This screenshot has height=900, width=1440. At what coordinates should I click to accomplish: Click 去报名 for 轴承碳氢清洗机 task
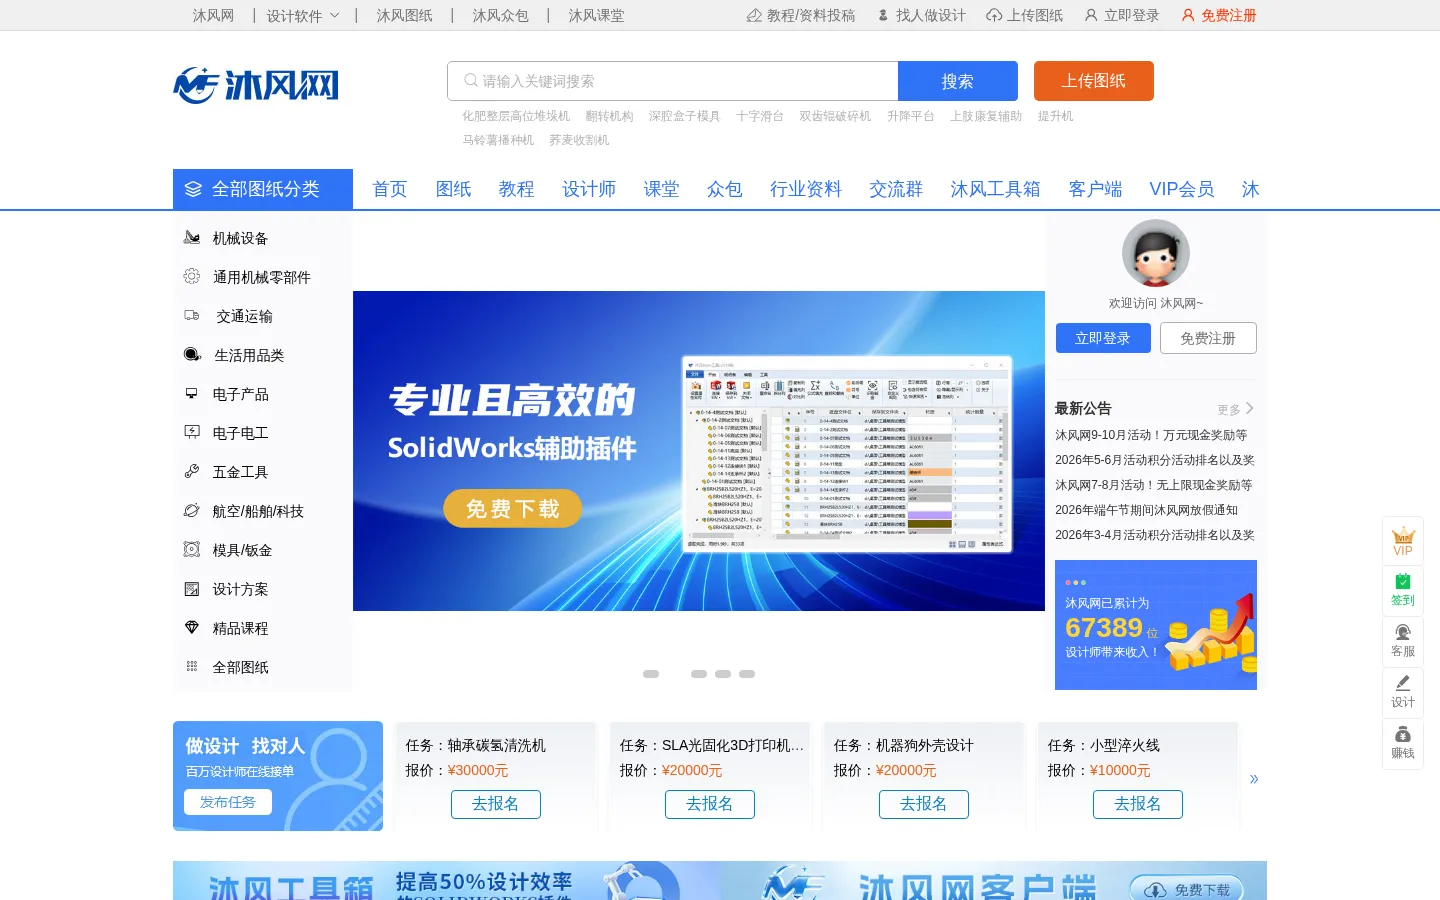pos(496,804)
